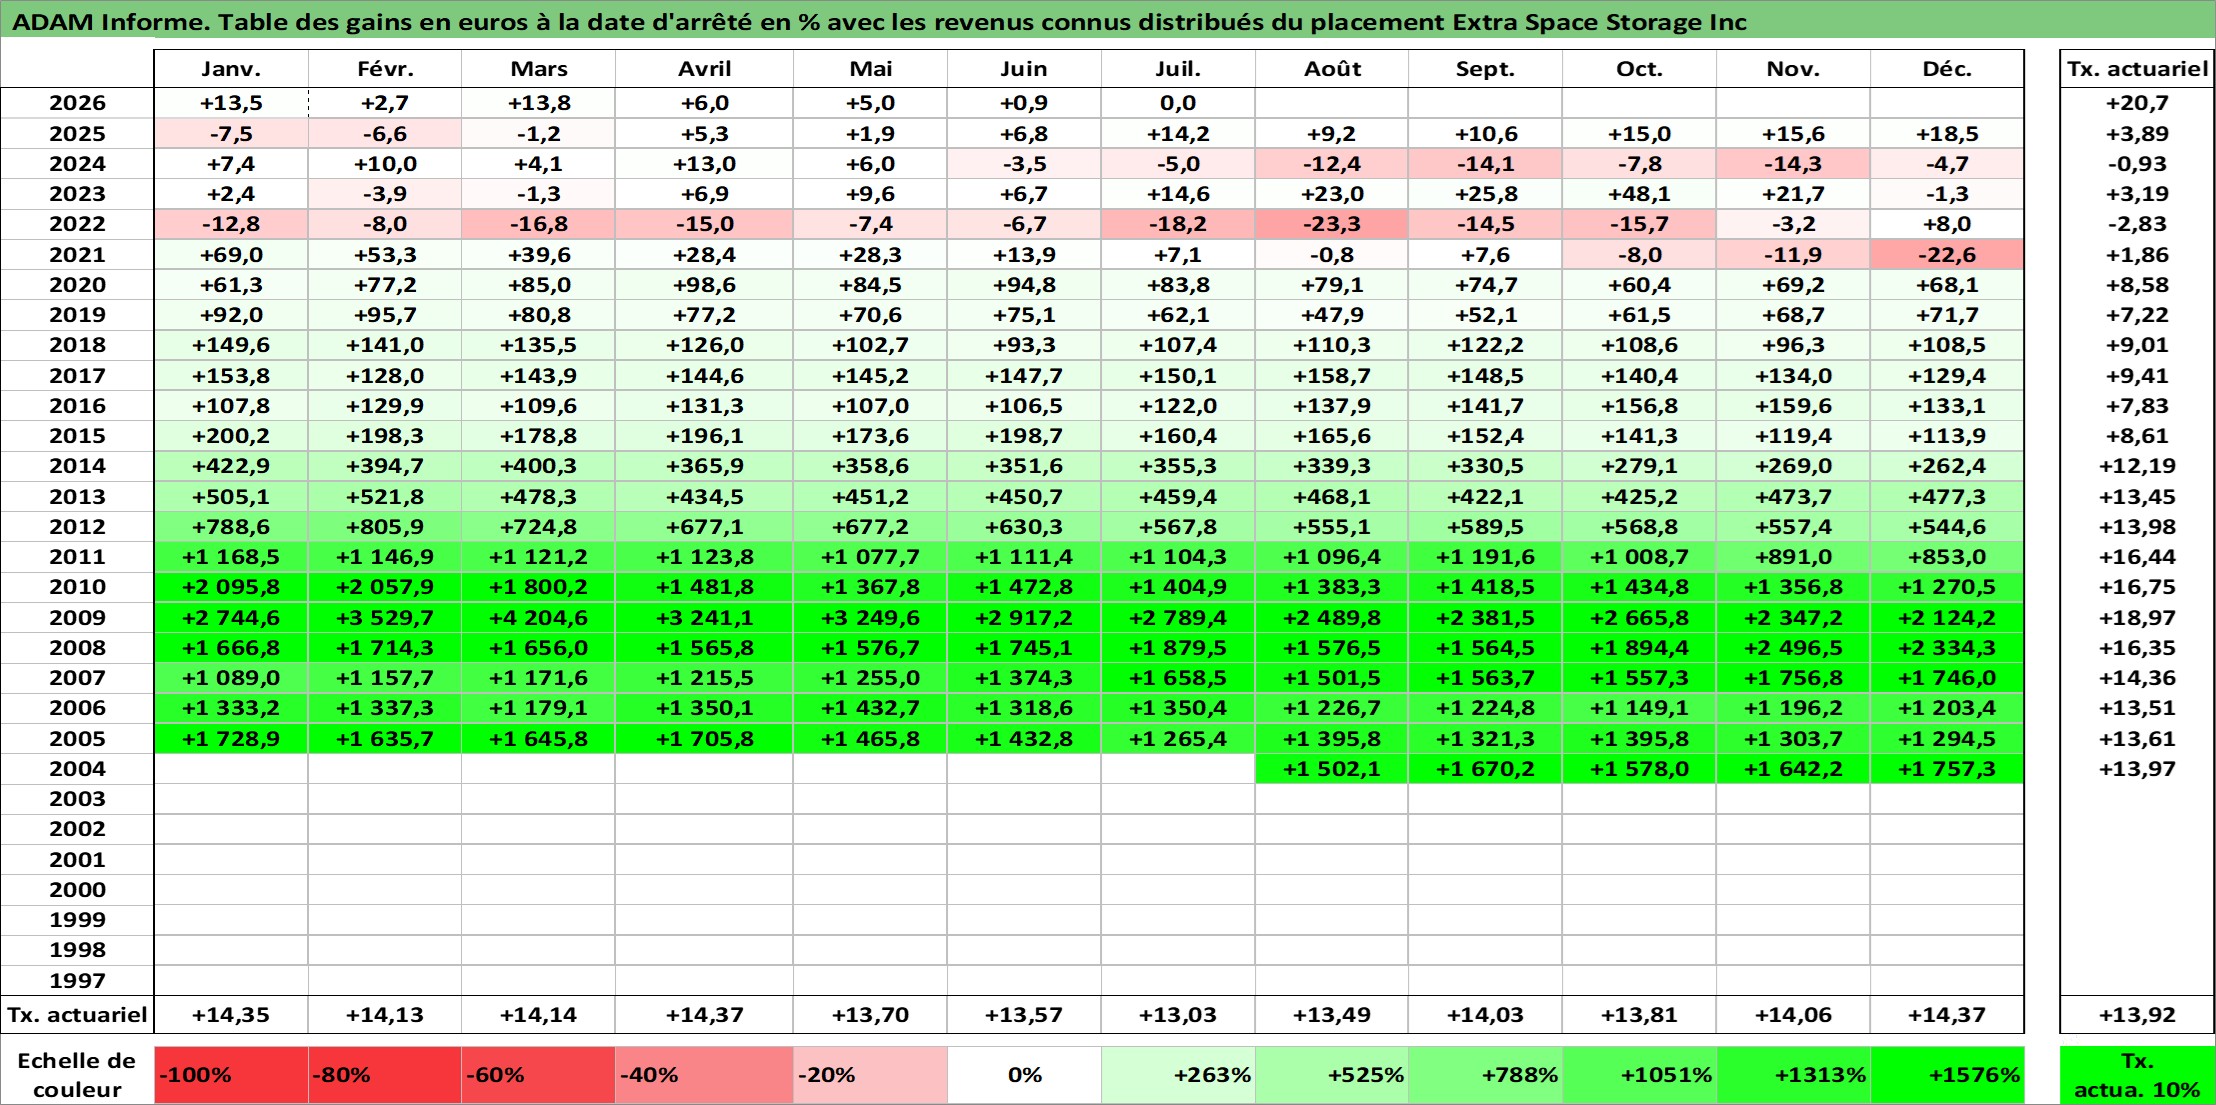Image resolution: width=2216 pixels, height=1105 pixels.
Task: Select the 'Tx. actuariel' label of the bottom row
Action: (77, 1015)
